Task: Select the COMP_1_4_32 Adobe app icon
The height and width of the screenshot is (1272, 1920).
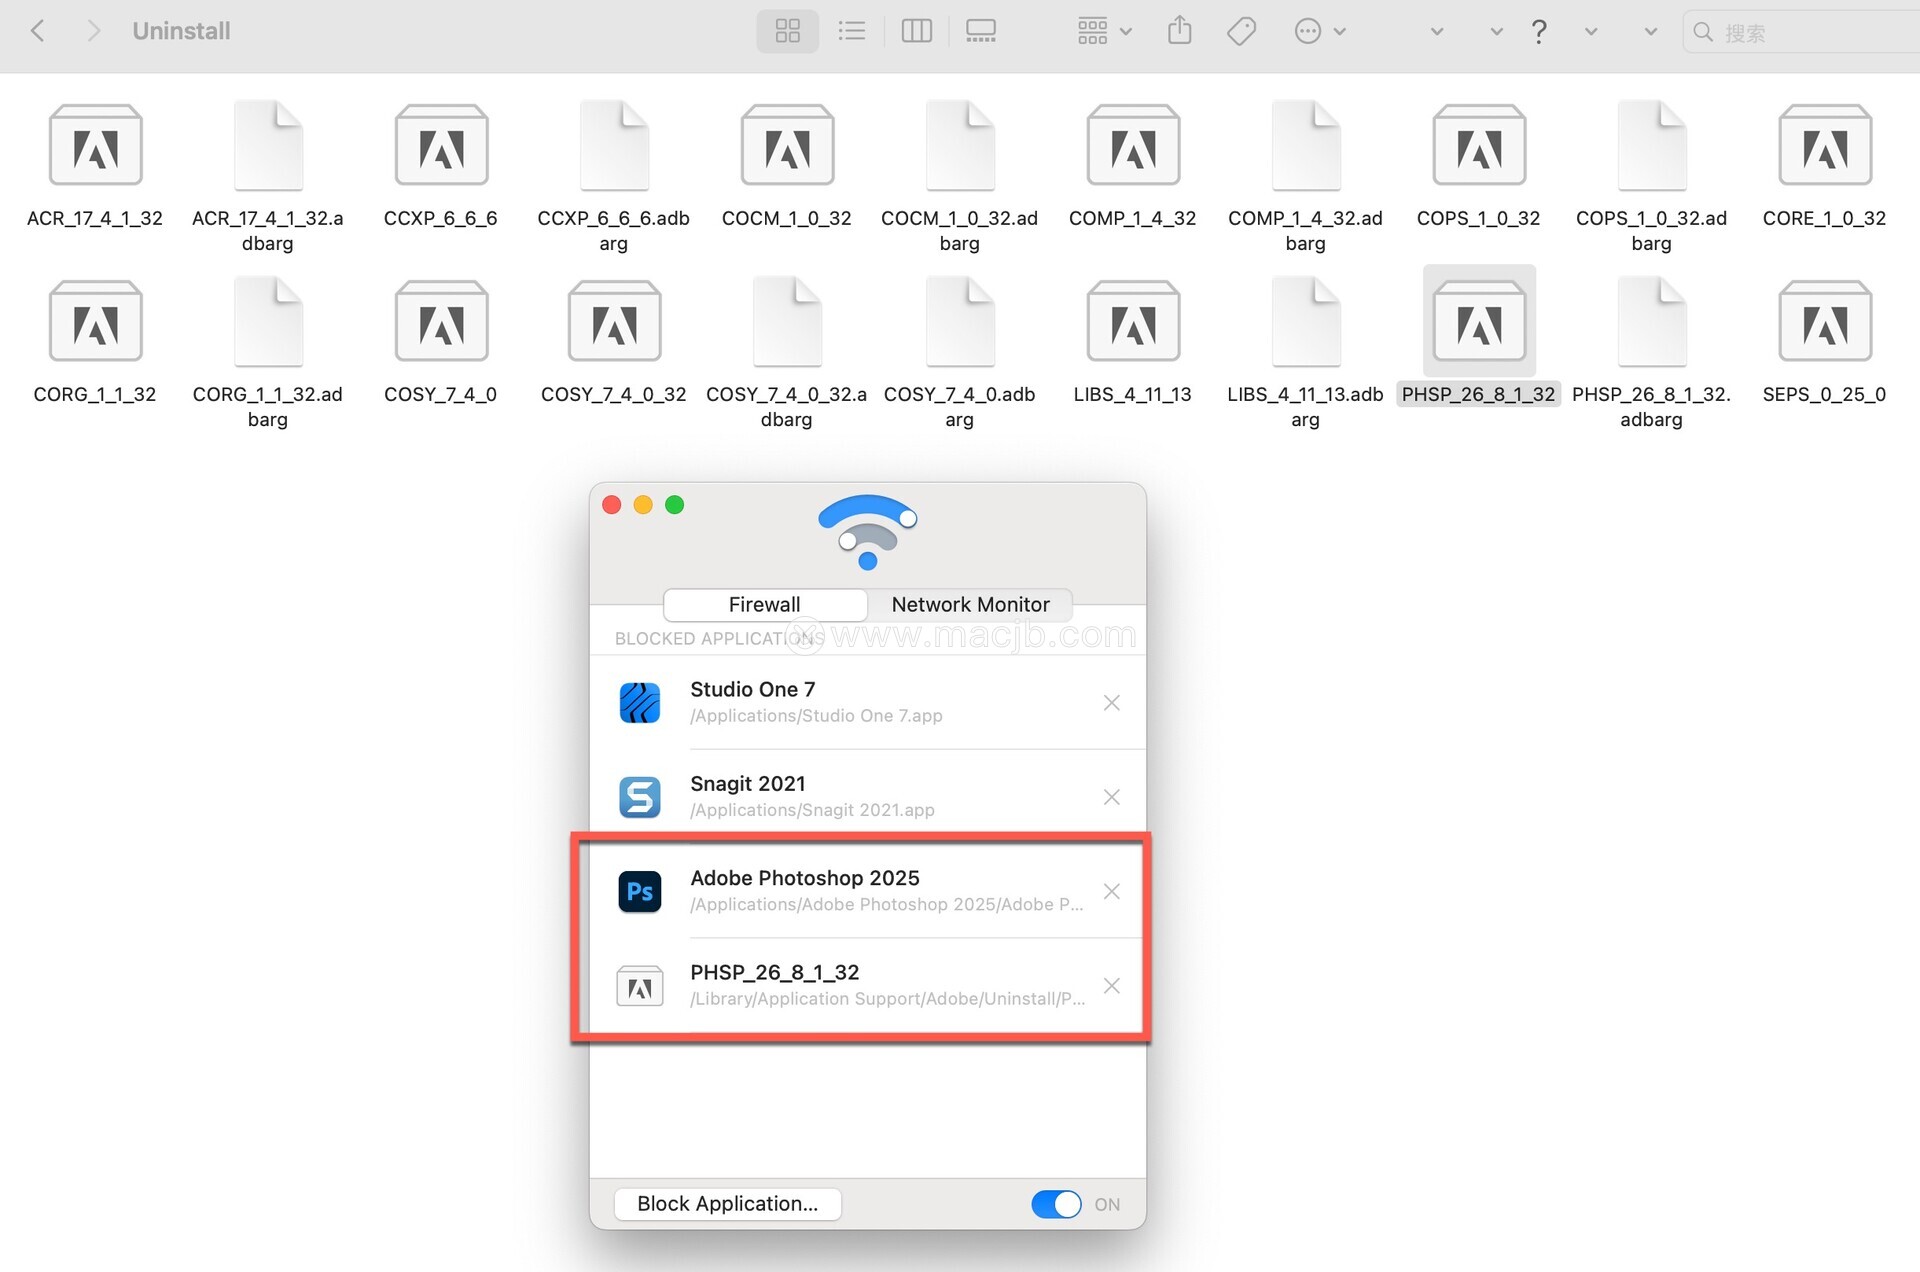Action: (1133, 146)
